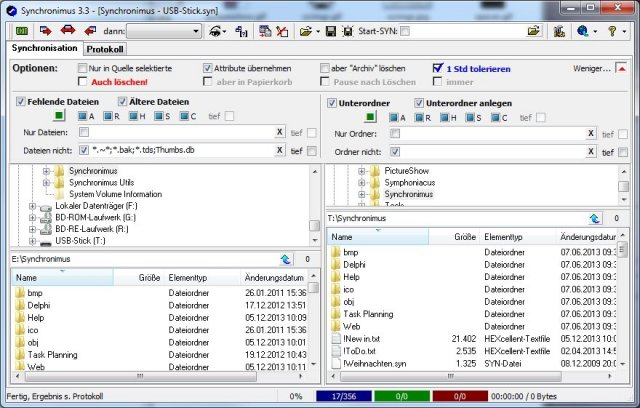
Task: Click the green ON button in toolbar
Action: (21, 31)
